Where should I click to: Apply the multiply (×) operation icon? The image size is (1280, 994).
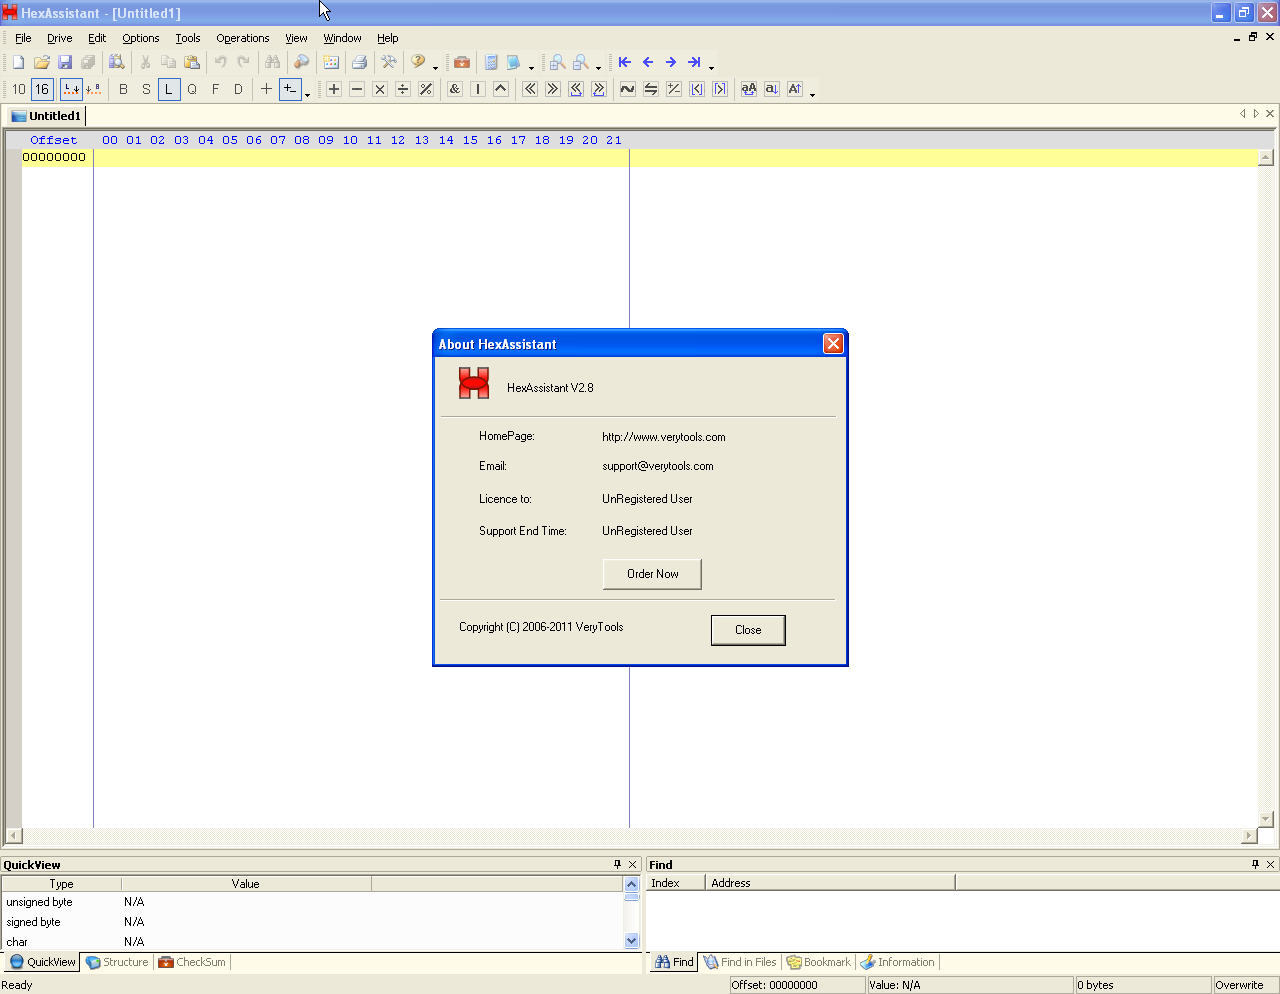click(x=379, y=89)
